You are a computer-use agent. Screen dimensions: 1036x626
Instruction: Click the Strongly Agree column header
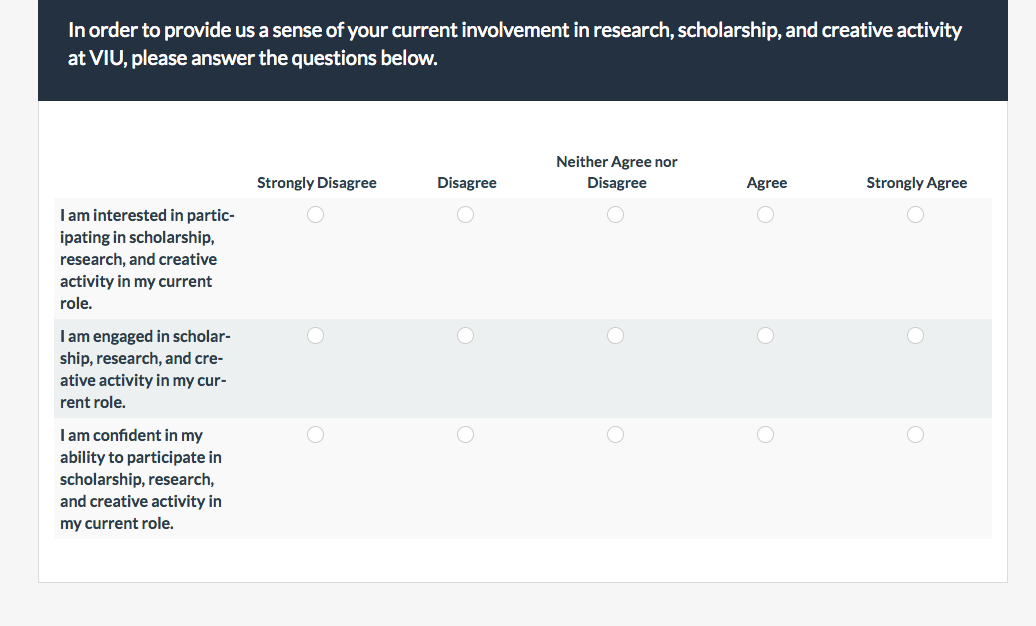coord(916,183)
